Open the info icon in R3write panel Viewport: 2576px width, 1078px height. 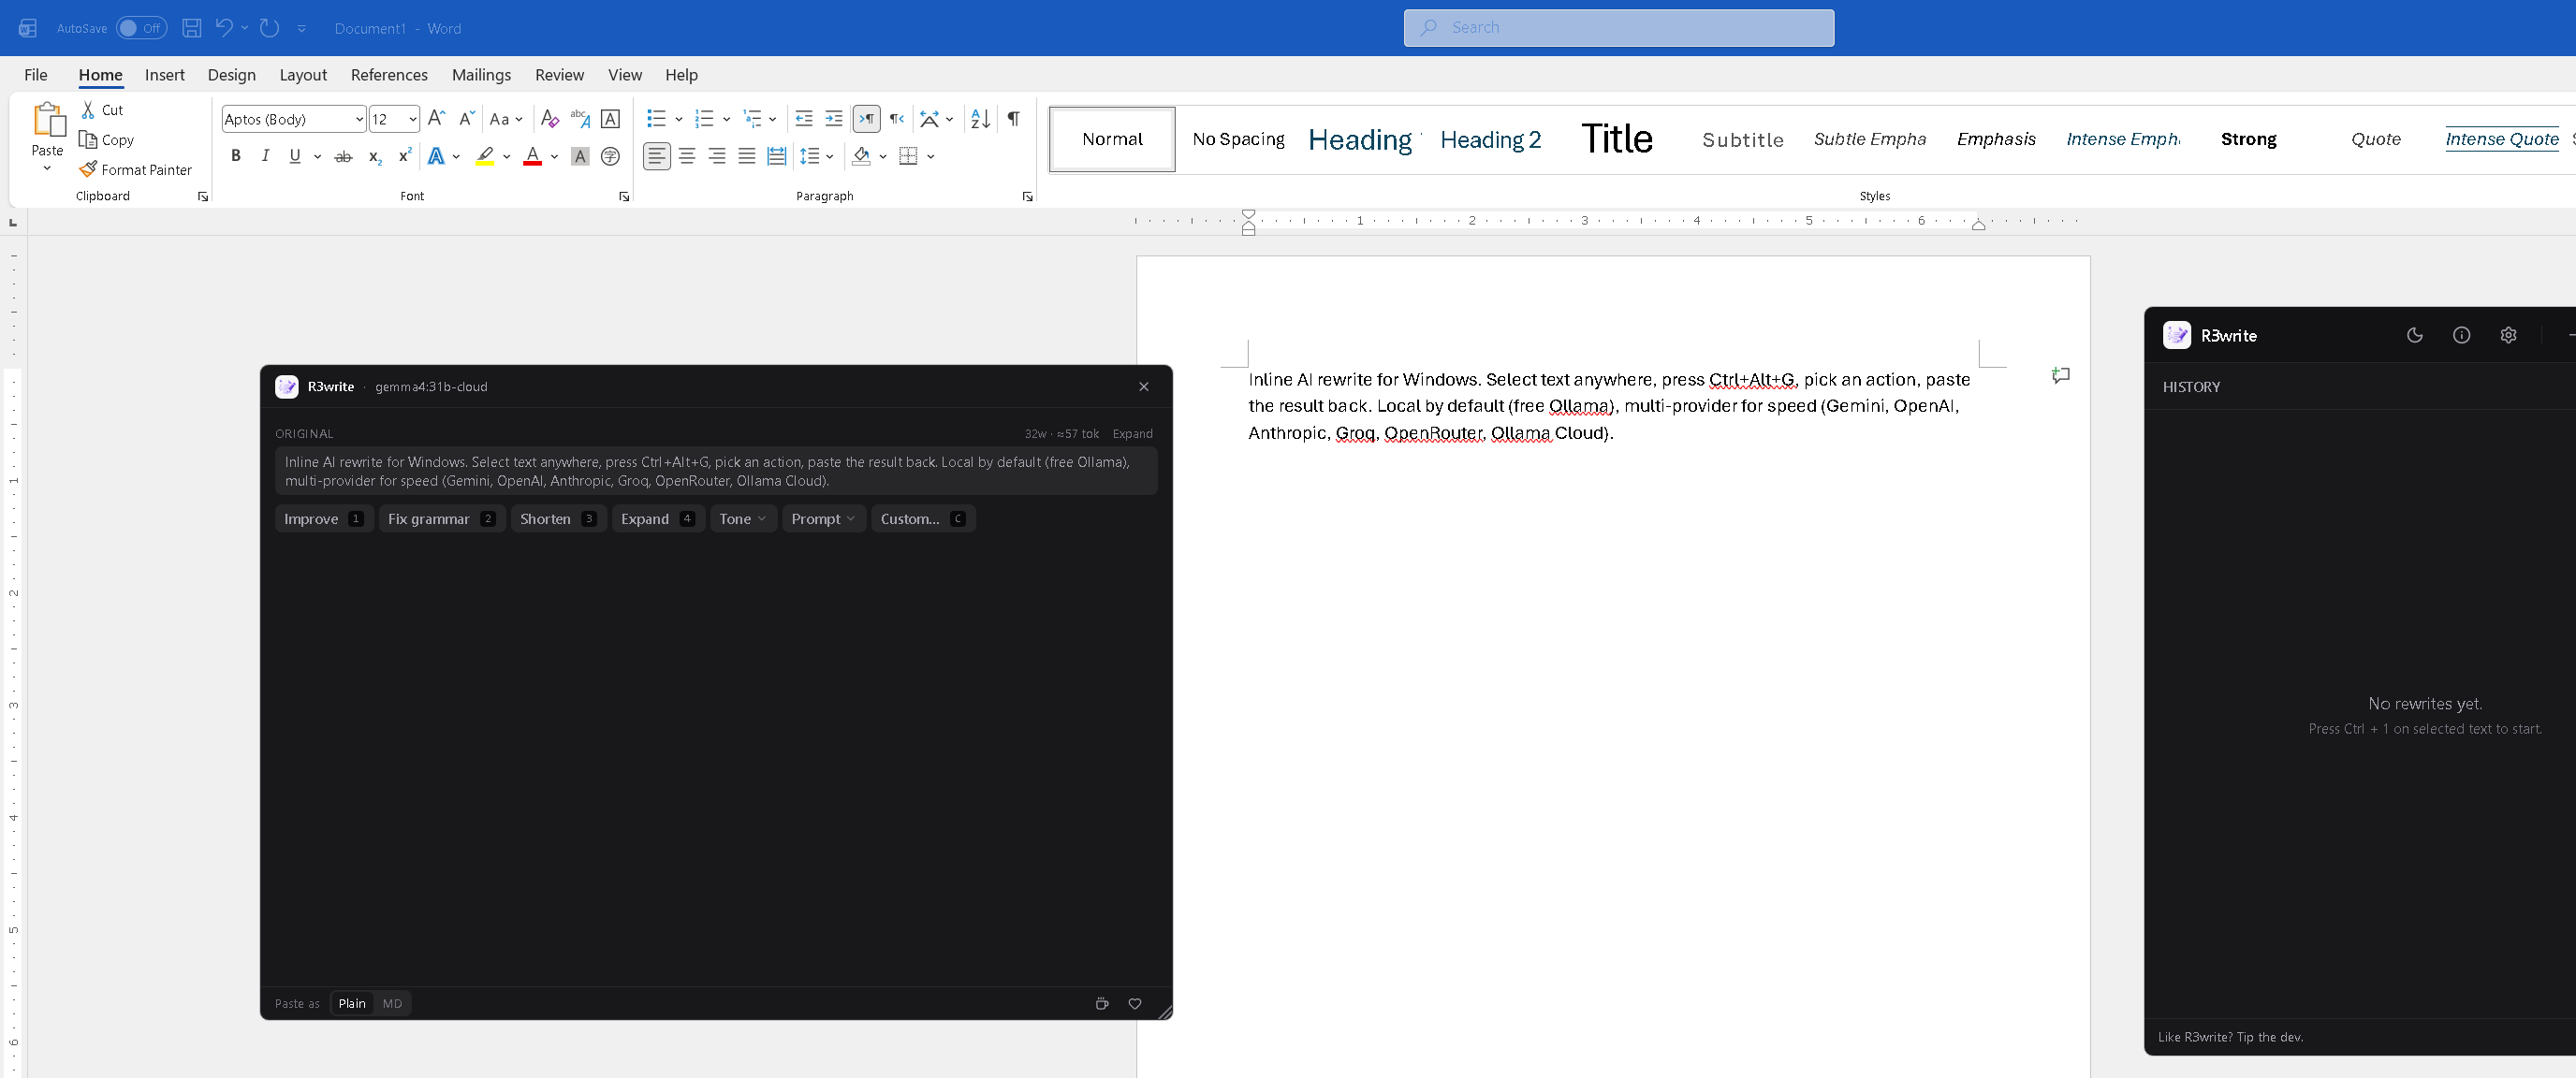point(2462,336)
